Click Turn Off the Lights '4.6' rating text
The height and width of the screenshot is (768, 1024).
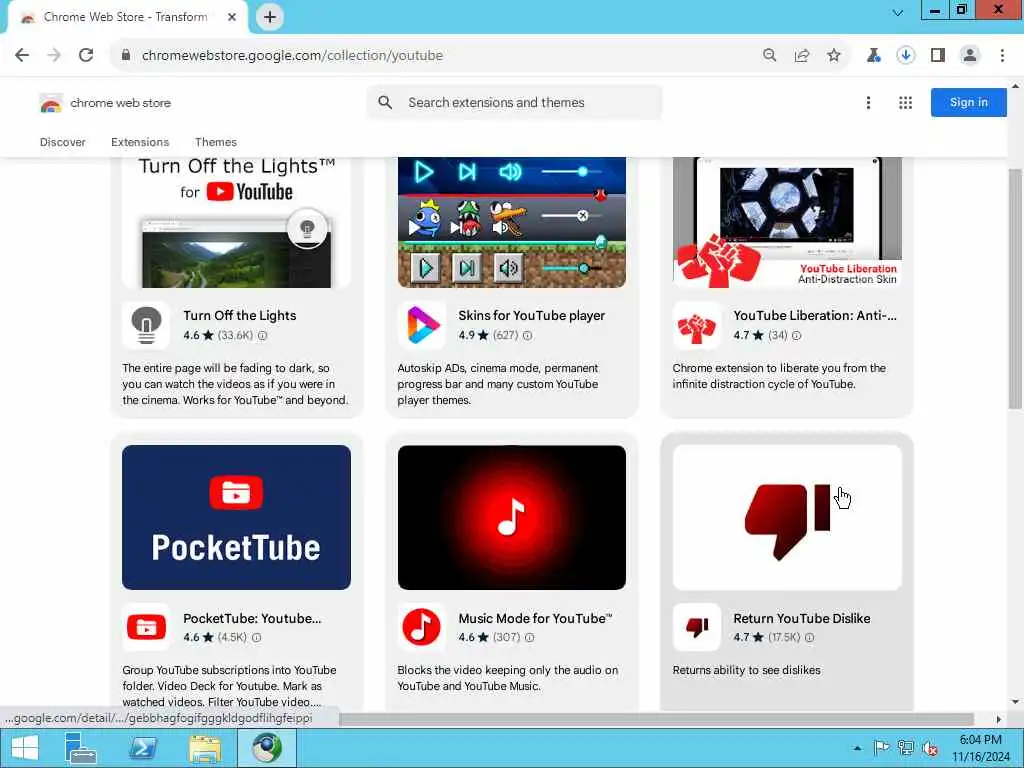pos(191,336)
